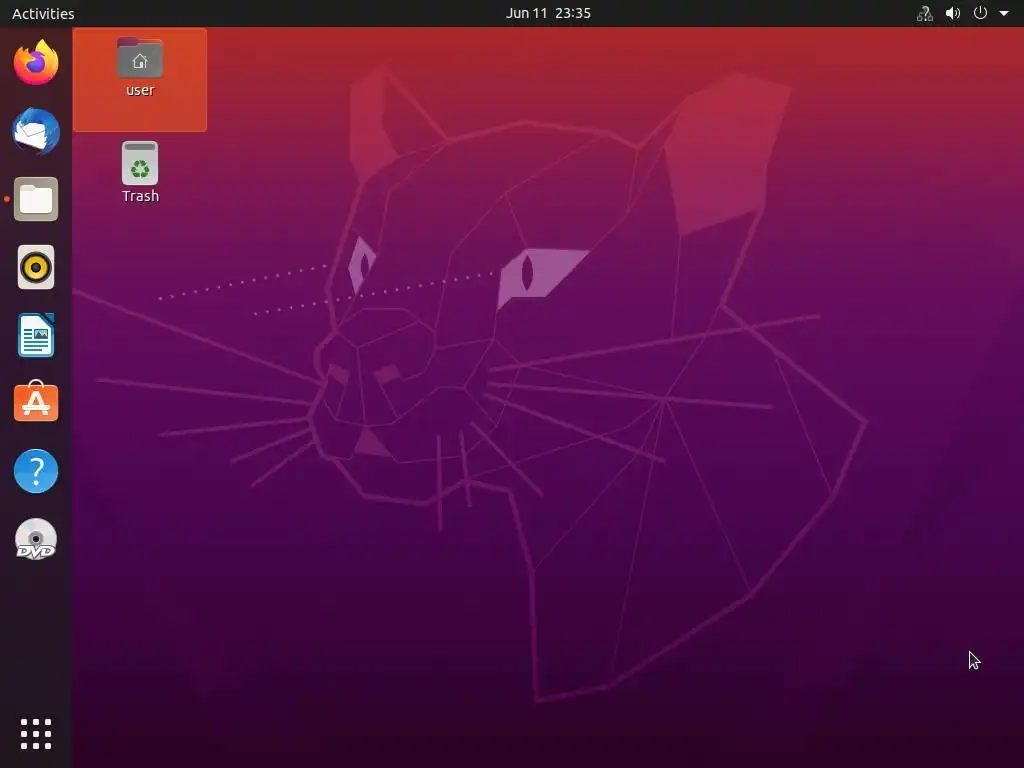Viewport: 1024px width, 768px height.
Task: Open Ubuntu Software store
Action: tap(36, 402)
